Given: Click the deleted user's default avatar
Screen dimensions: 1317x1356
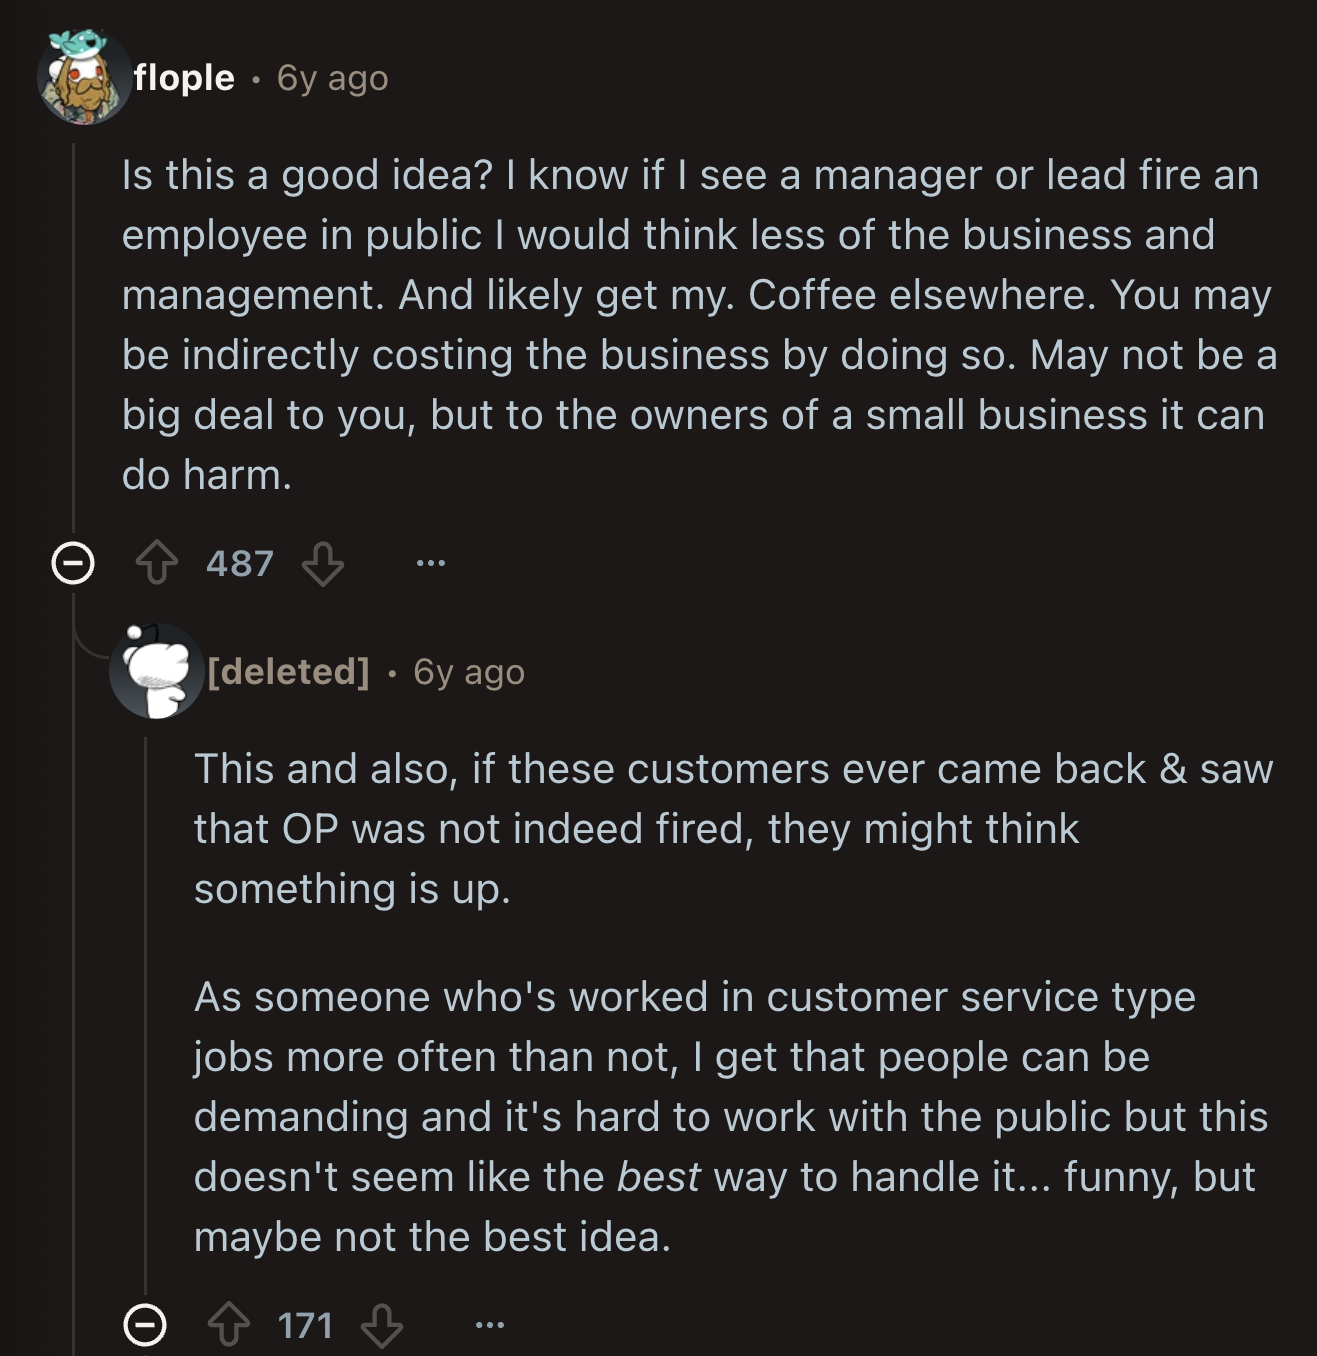Looking at the screenshot, I should 157,671.
